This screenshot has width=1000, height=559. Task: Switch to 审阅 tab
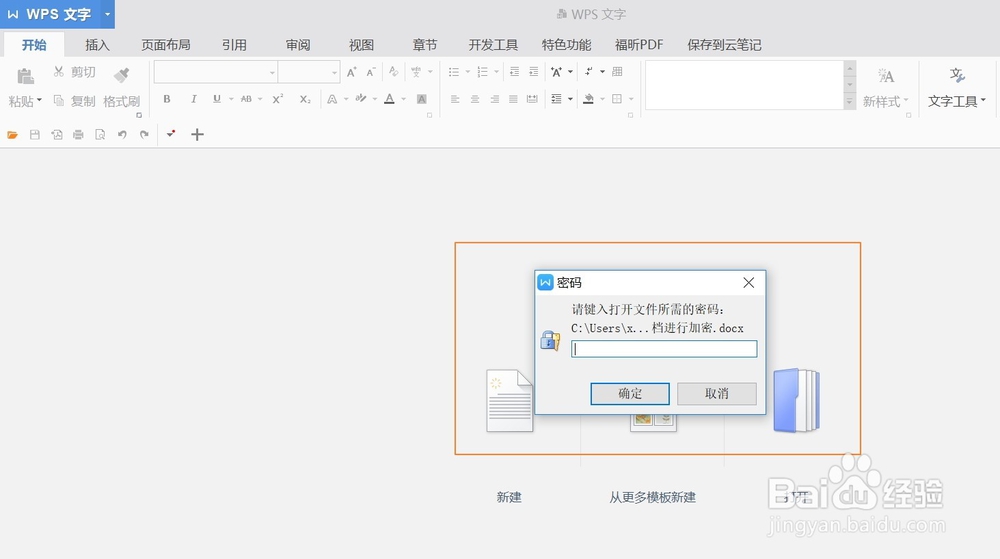pyautogui.click(x=298, y=45)
